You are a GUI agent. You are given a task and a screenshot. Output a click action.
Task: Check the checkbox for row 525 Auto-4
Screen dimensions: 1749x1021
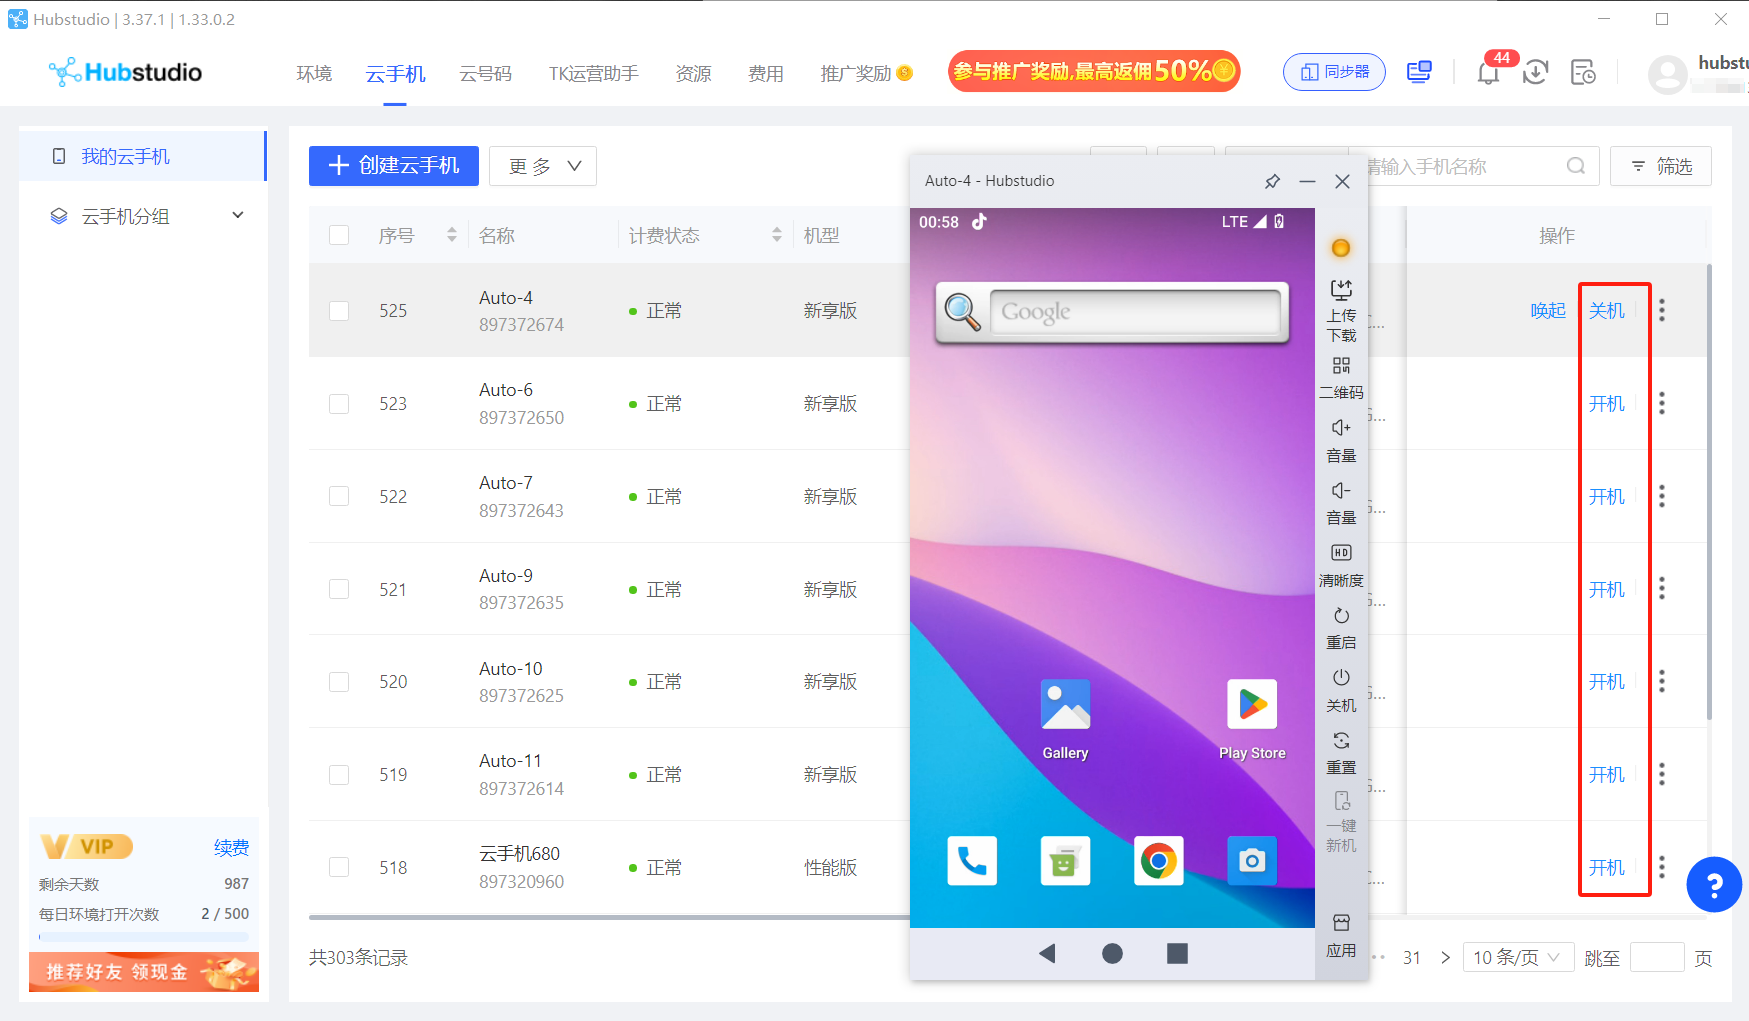coord(339,311)
